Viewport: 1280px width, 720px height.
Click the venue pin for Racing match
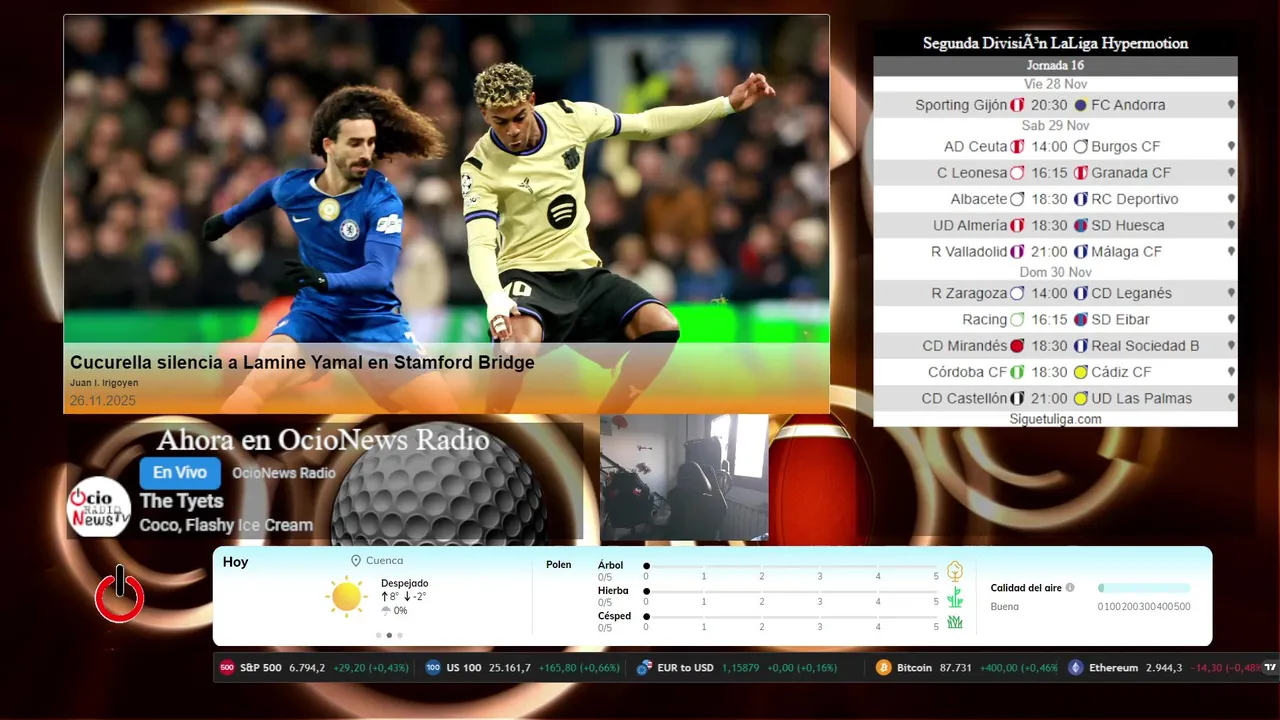click(1231, 319)
